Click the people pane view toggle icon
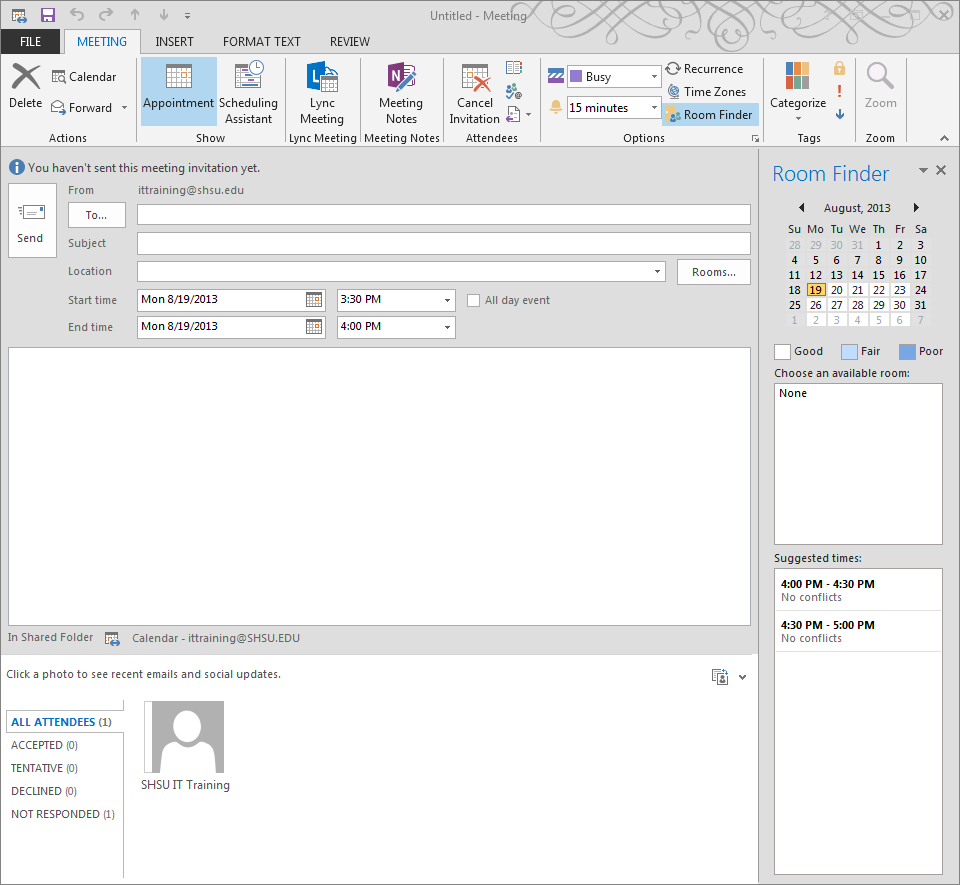The image size is (960, 885). tap(720, 677)
